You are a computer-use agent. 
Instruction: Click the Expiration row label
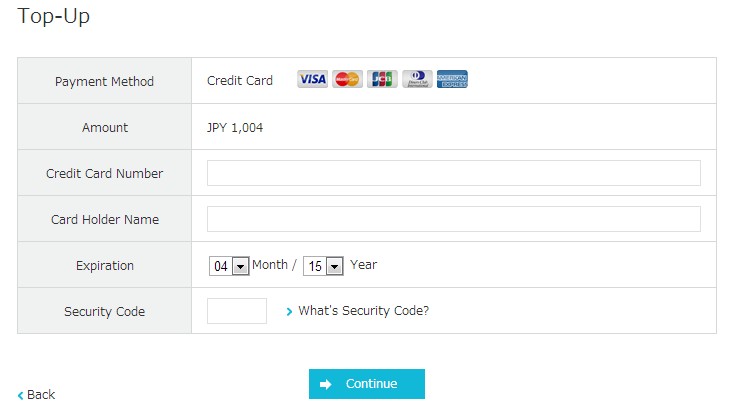pos(104,266)
